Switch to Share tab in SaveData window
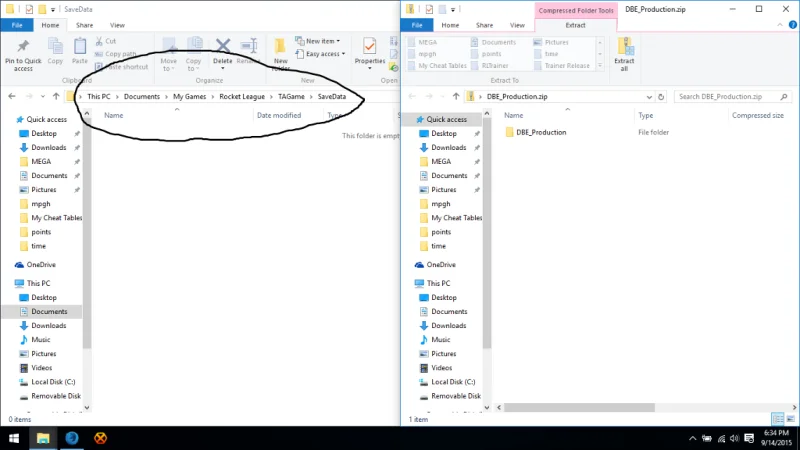The height and width of the screenshot is (450, 800). (84, 25)
